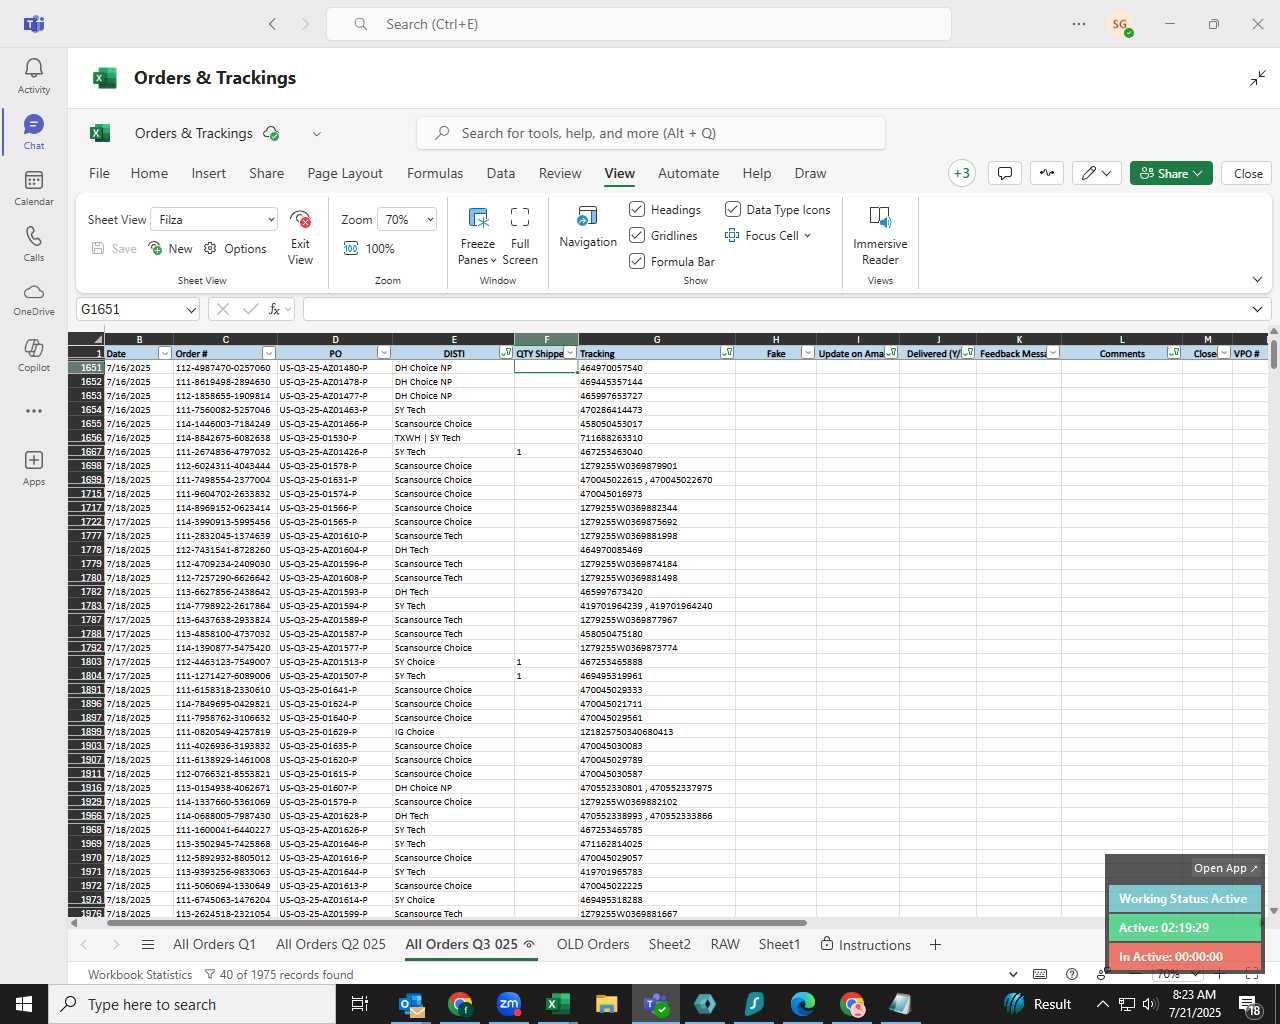Screen dimensions: 1280x1024
Task: Open sheet view Options
Action: pyautogui.click(x=235, y=249)
